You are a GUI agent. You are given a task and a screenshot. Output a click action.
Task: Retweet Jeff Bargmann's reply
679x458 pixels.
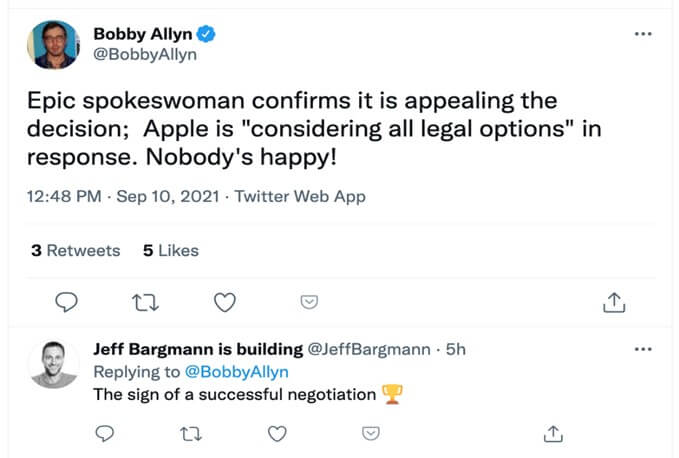[x=191, y=434]
